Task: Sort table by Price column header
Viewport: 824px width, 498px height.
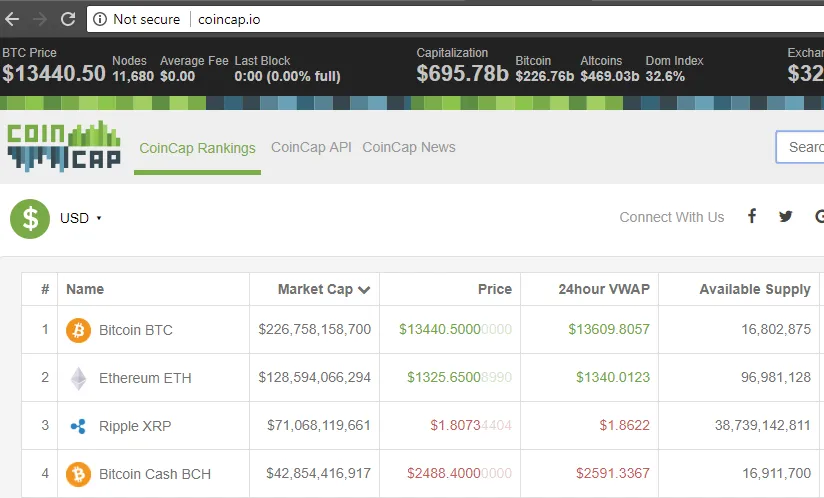Action: pyautogui.click(x=495, y=289)
